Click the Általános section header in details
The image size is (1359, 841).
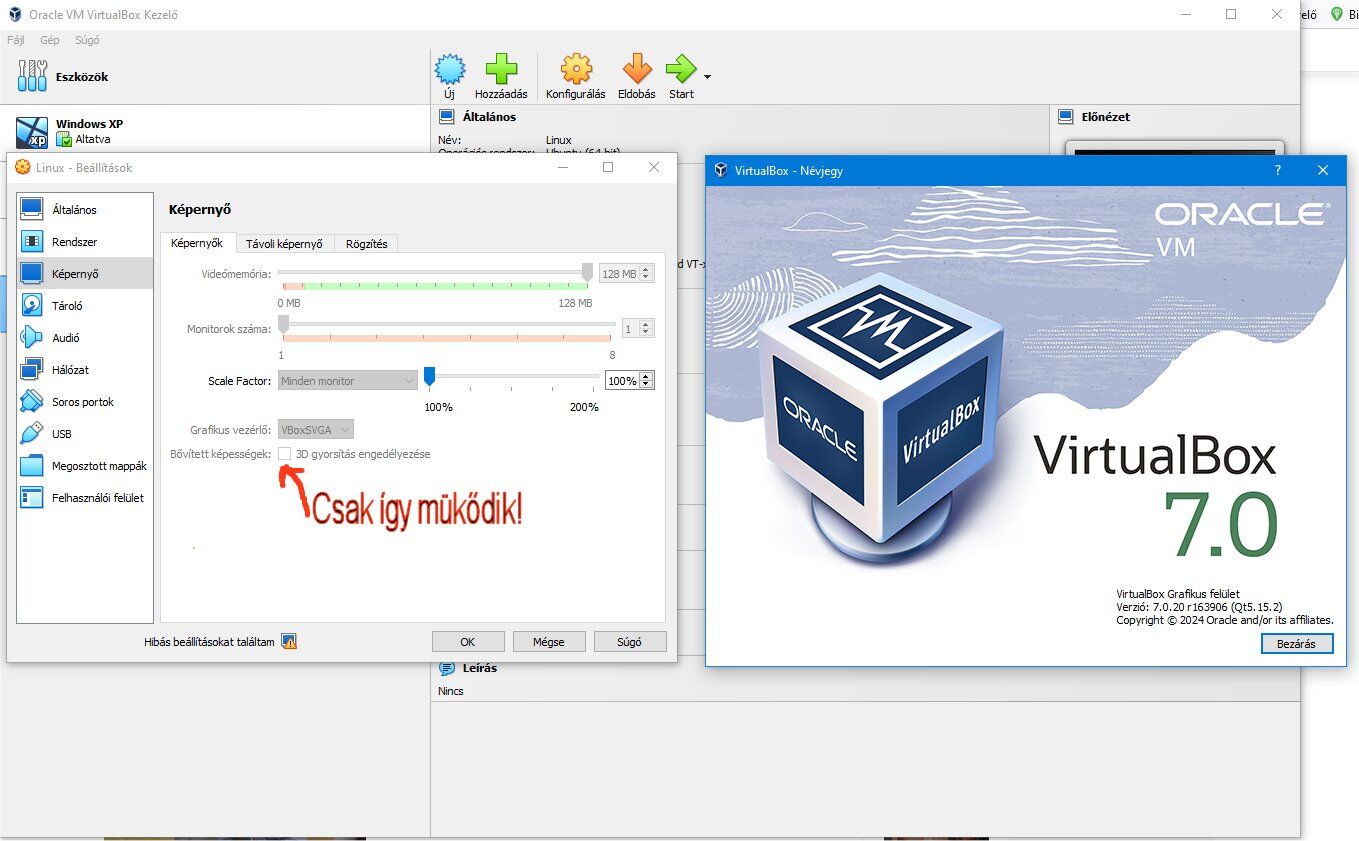coord(490,117)
